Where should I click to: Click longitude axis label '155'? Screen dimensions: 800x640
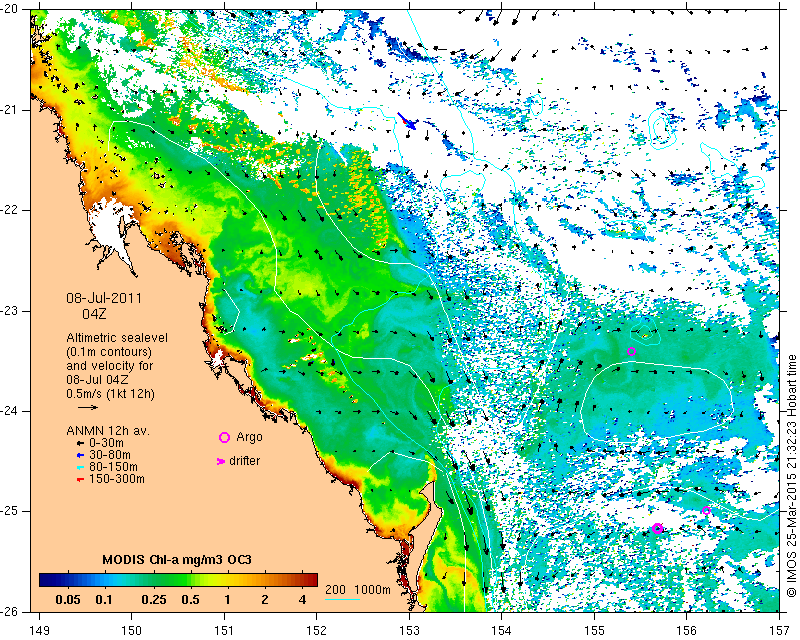point(594,631)
